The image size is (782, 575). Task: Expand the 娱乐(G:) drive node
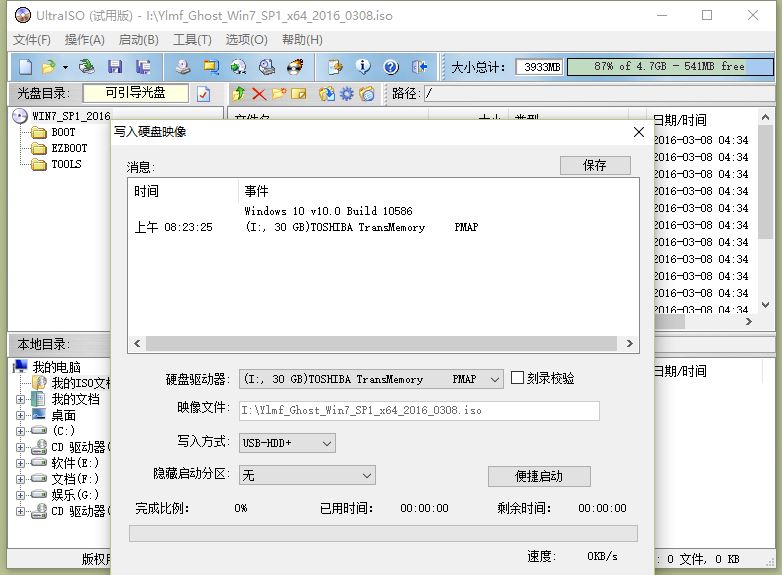(20, 495)
